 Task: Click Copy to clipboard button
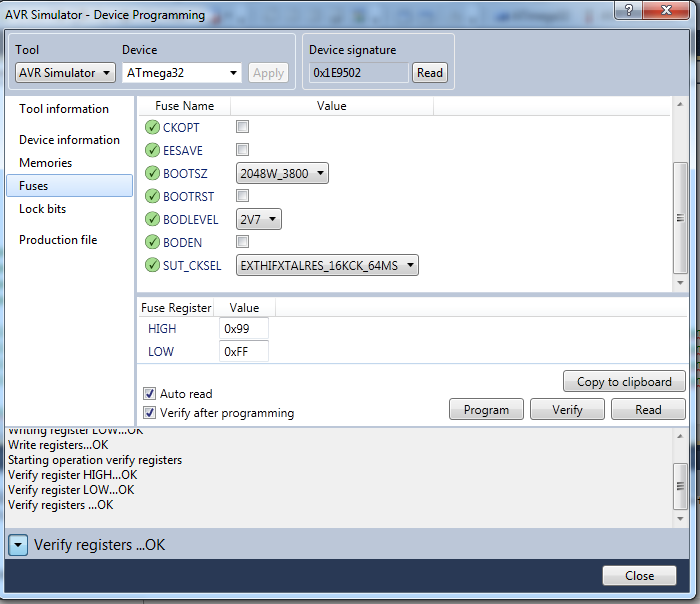click(x=624, y=382)
